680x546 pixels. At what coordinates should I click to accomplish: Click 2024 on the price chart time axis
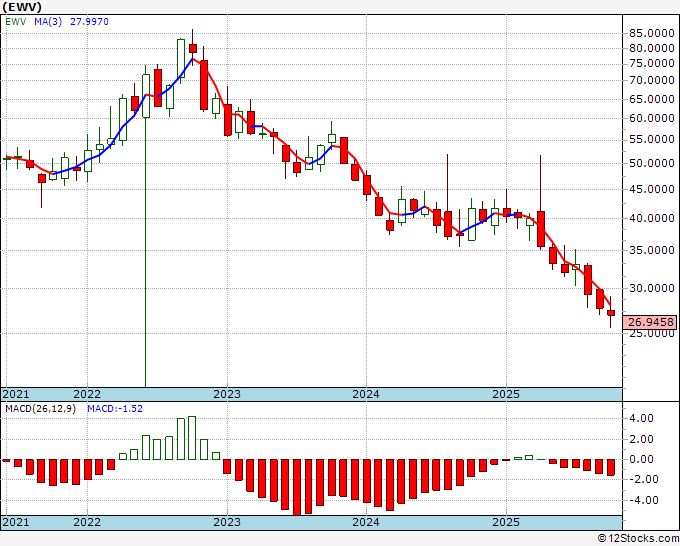[x=366, y=394]
